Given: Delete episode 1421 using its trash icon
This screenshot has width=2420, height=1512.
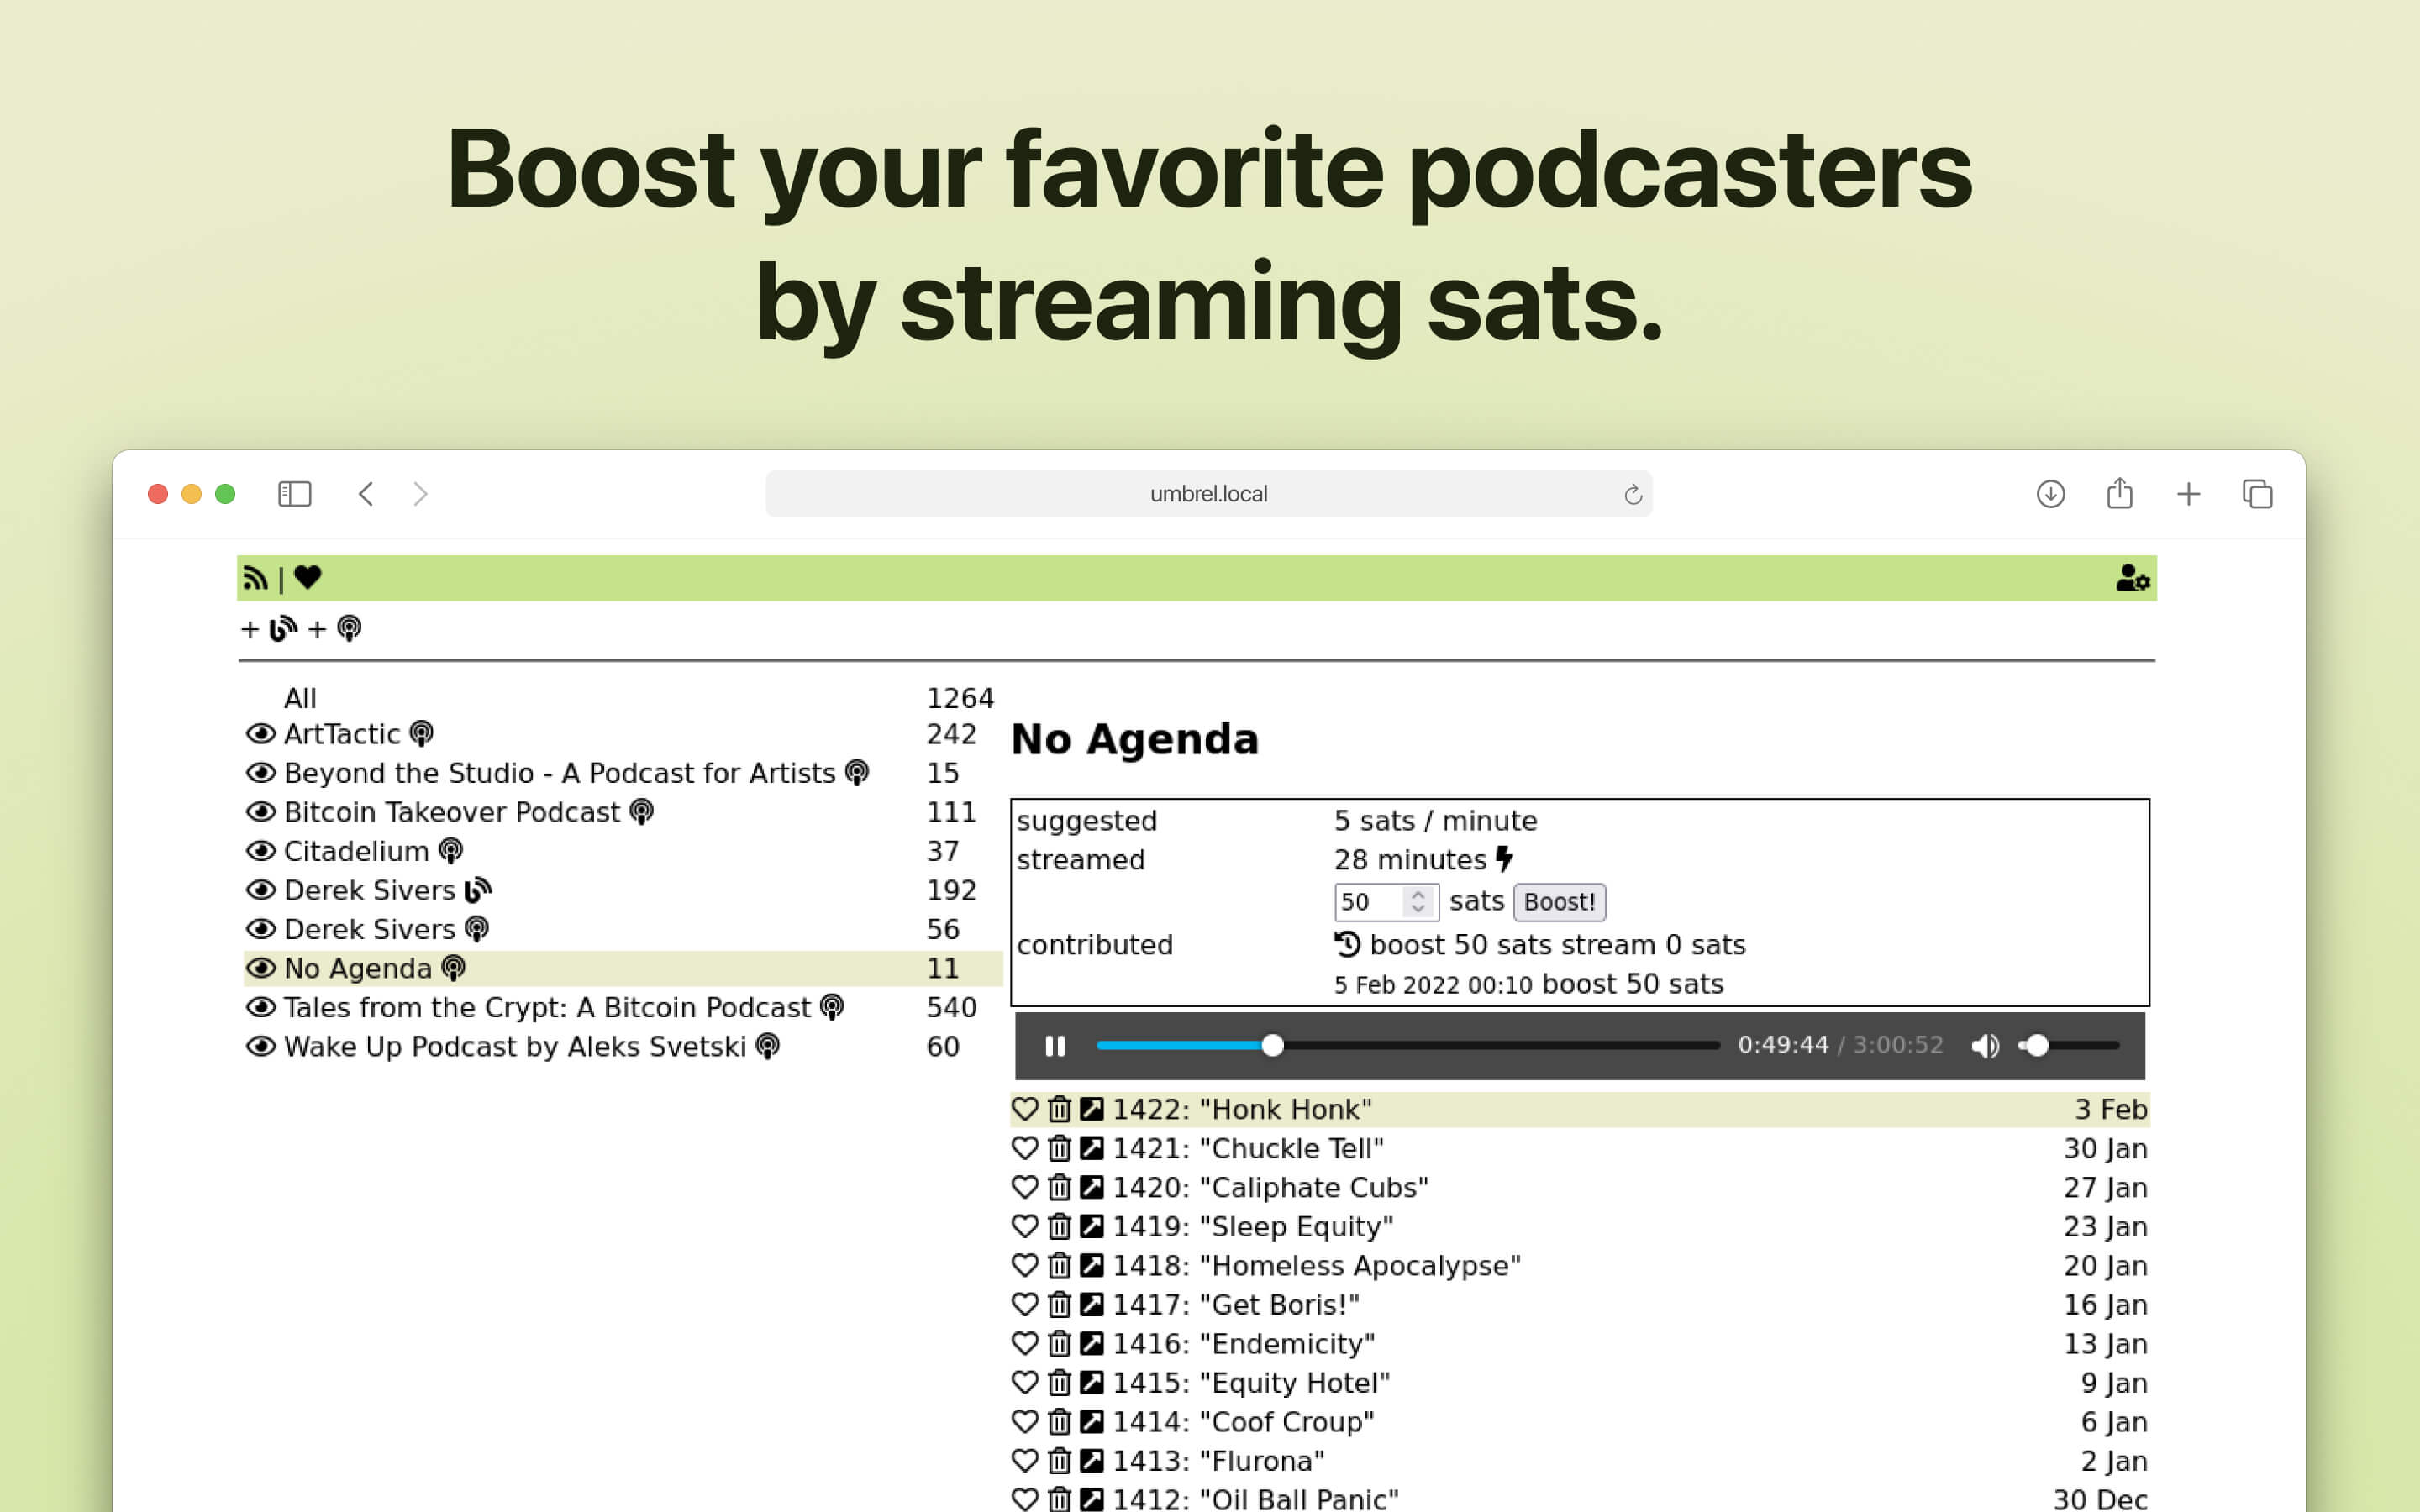Looking at the screenshot, I should pos(1058,1148).
